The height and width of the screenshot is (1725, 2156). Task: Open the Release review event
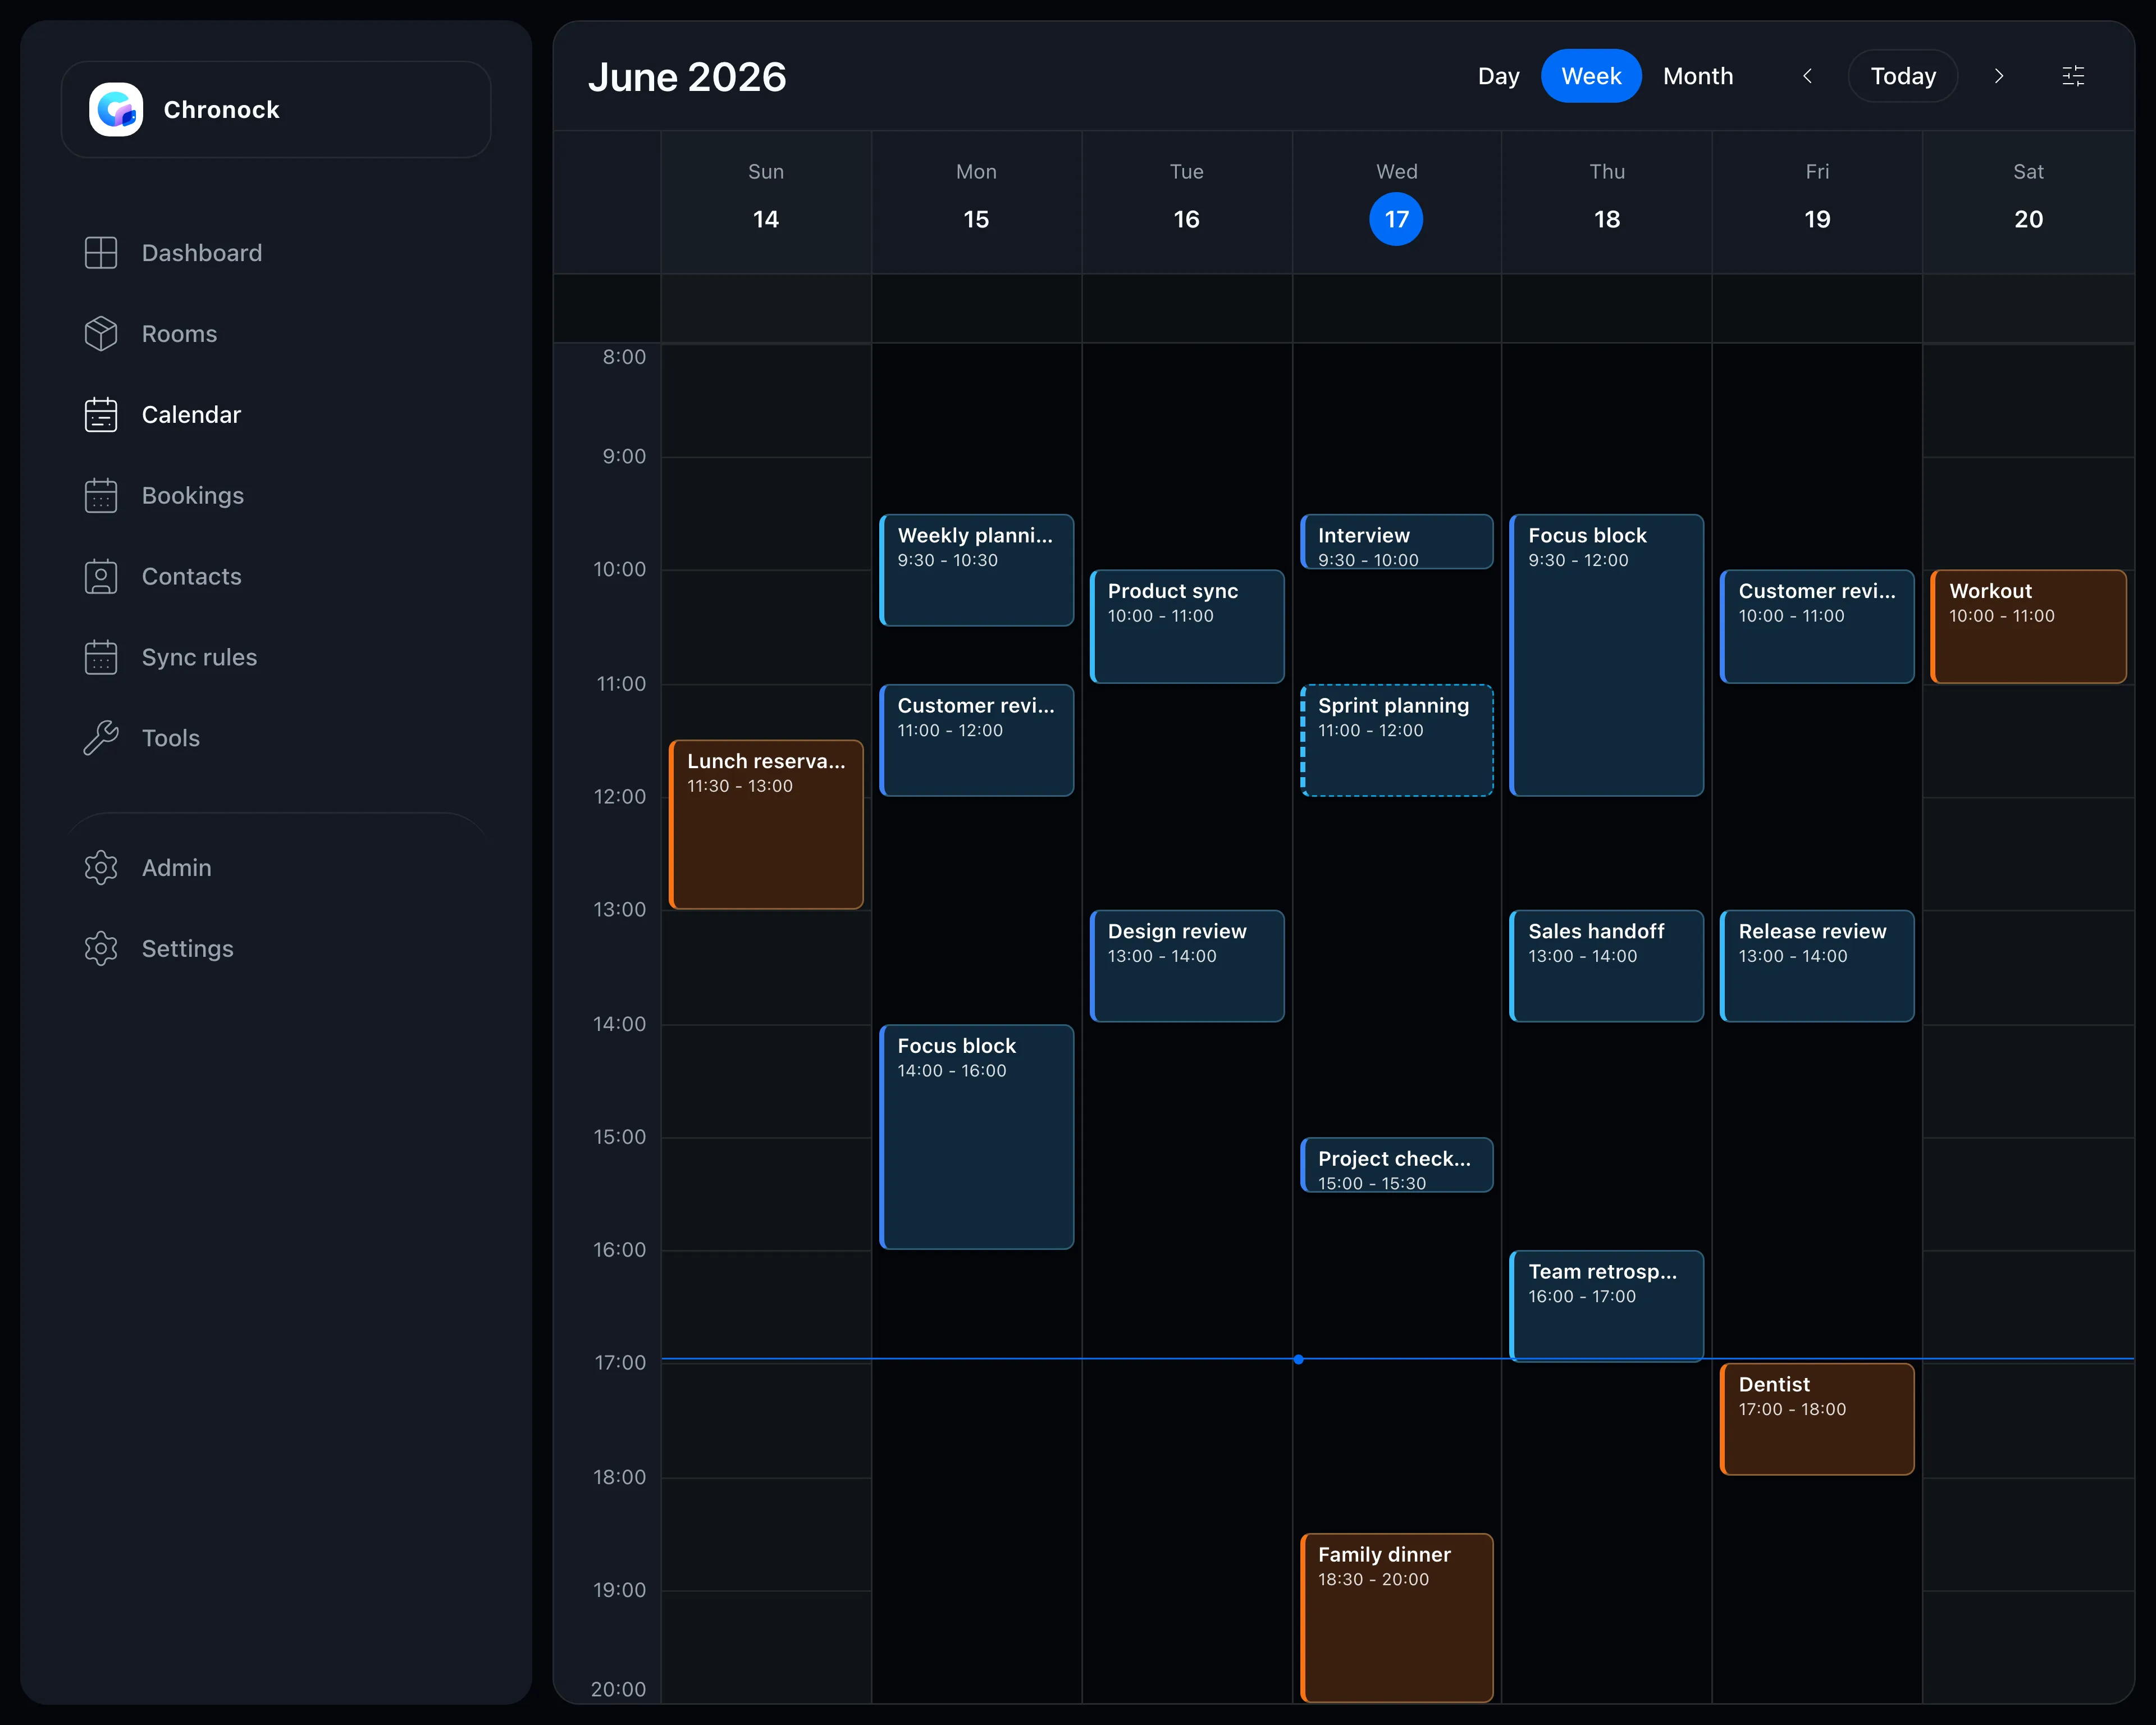point(1817,966)
